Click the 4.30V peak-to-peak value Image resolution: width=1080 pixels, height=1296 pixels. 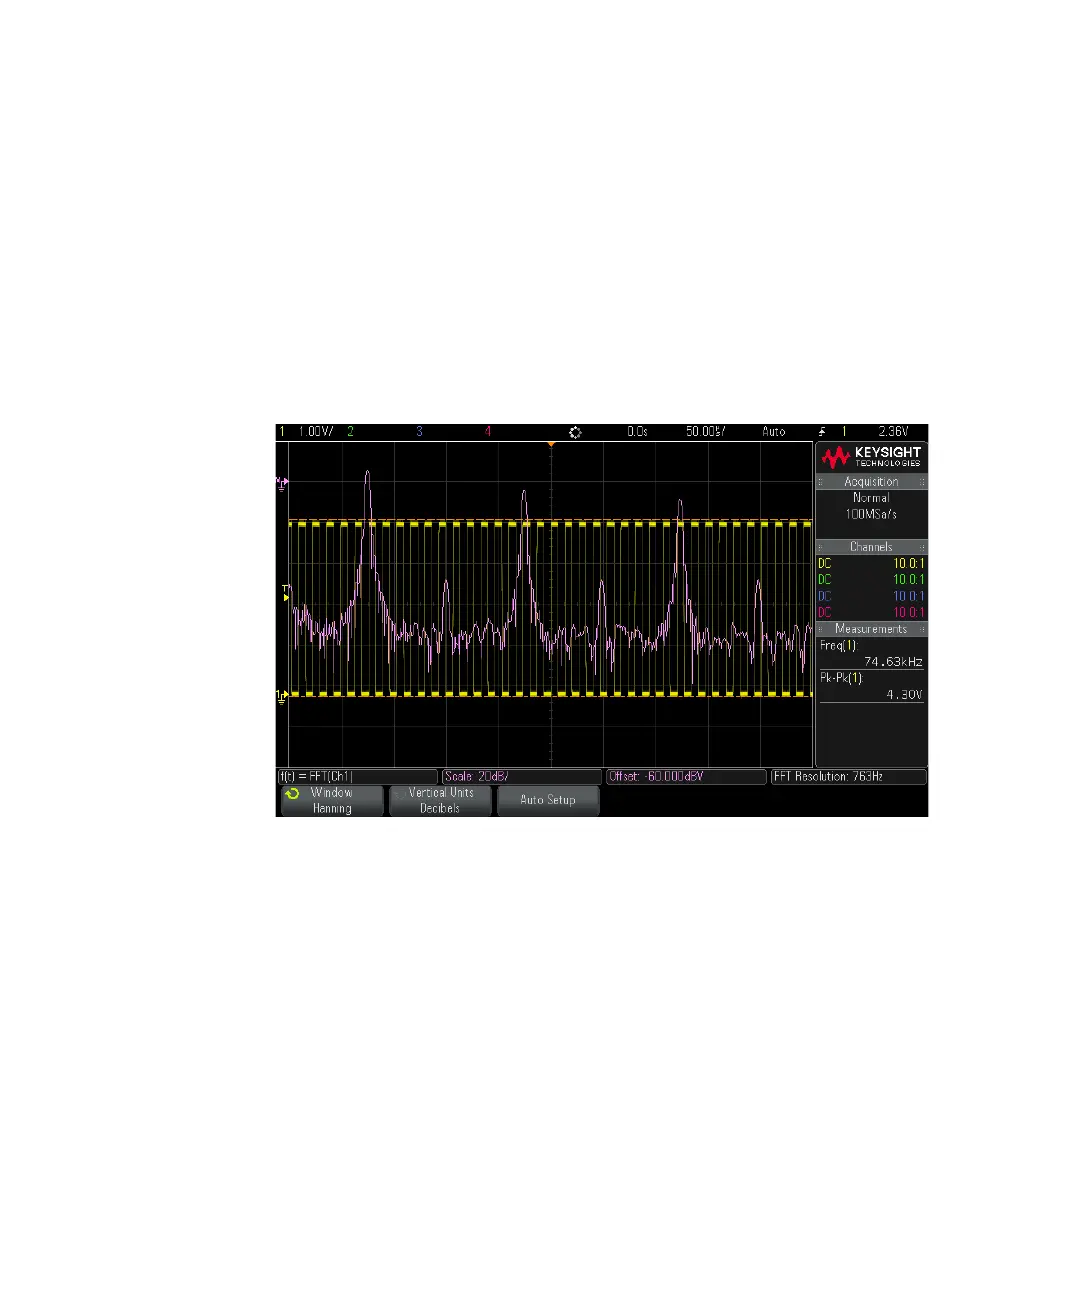point(904,694)
